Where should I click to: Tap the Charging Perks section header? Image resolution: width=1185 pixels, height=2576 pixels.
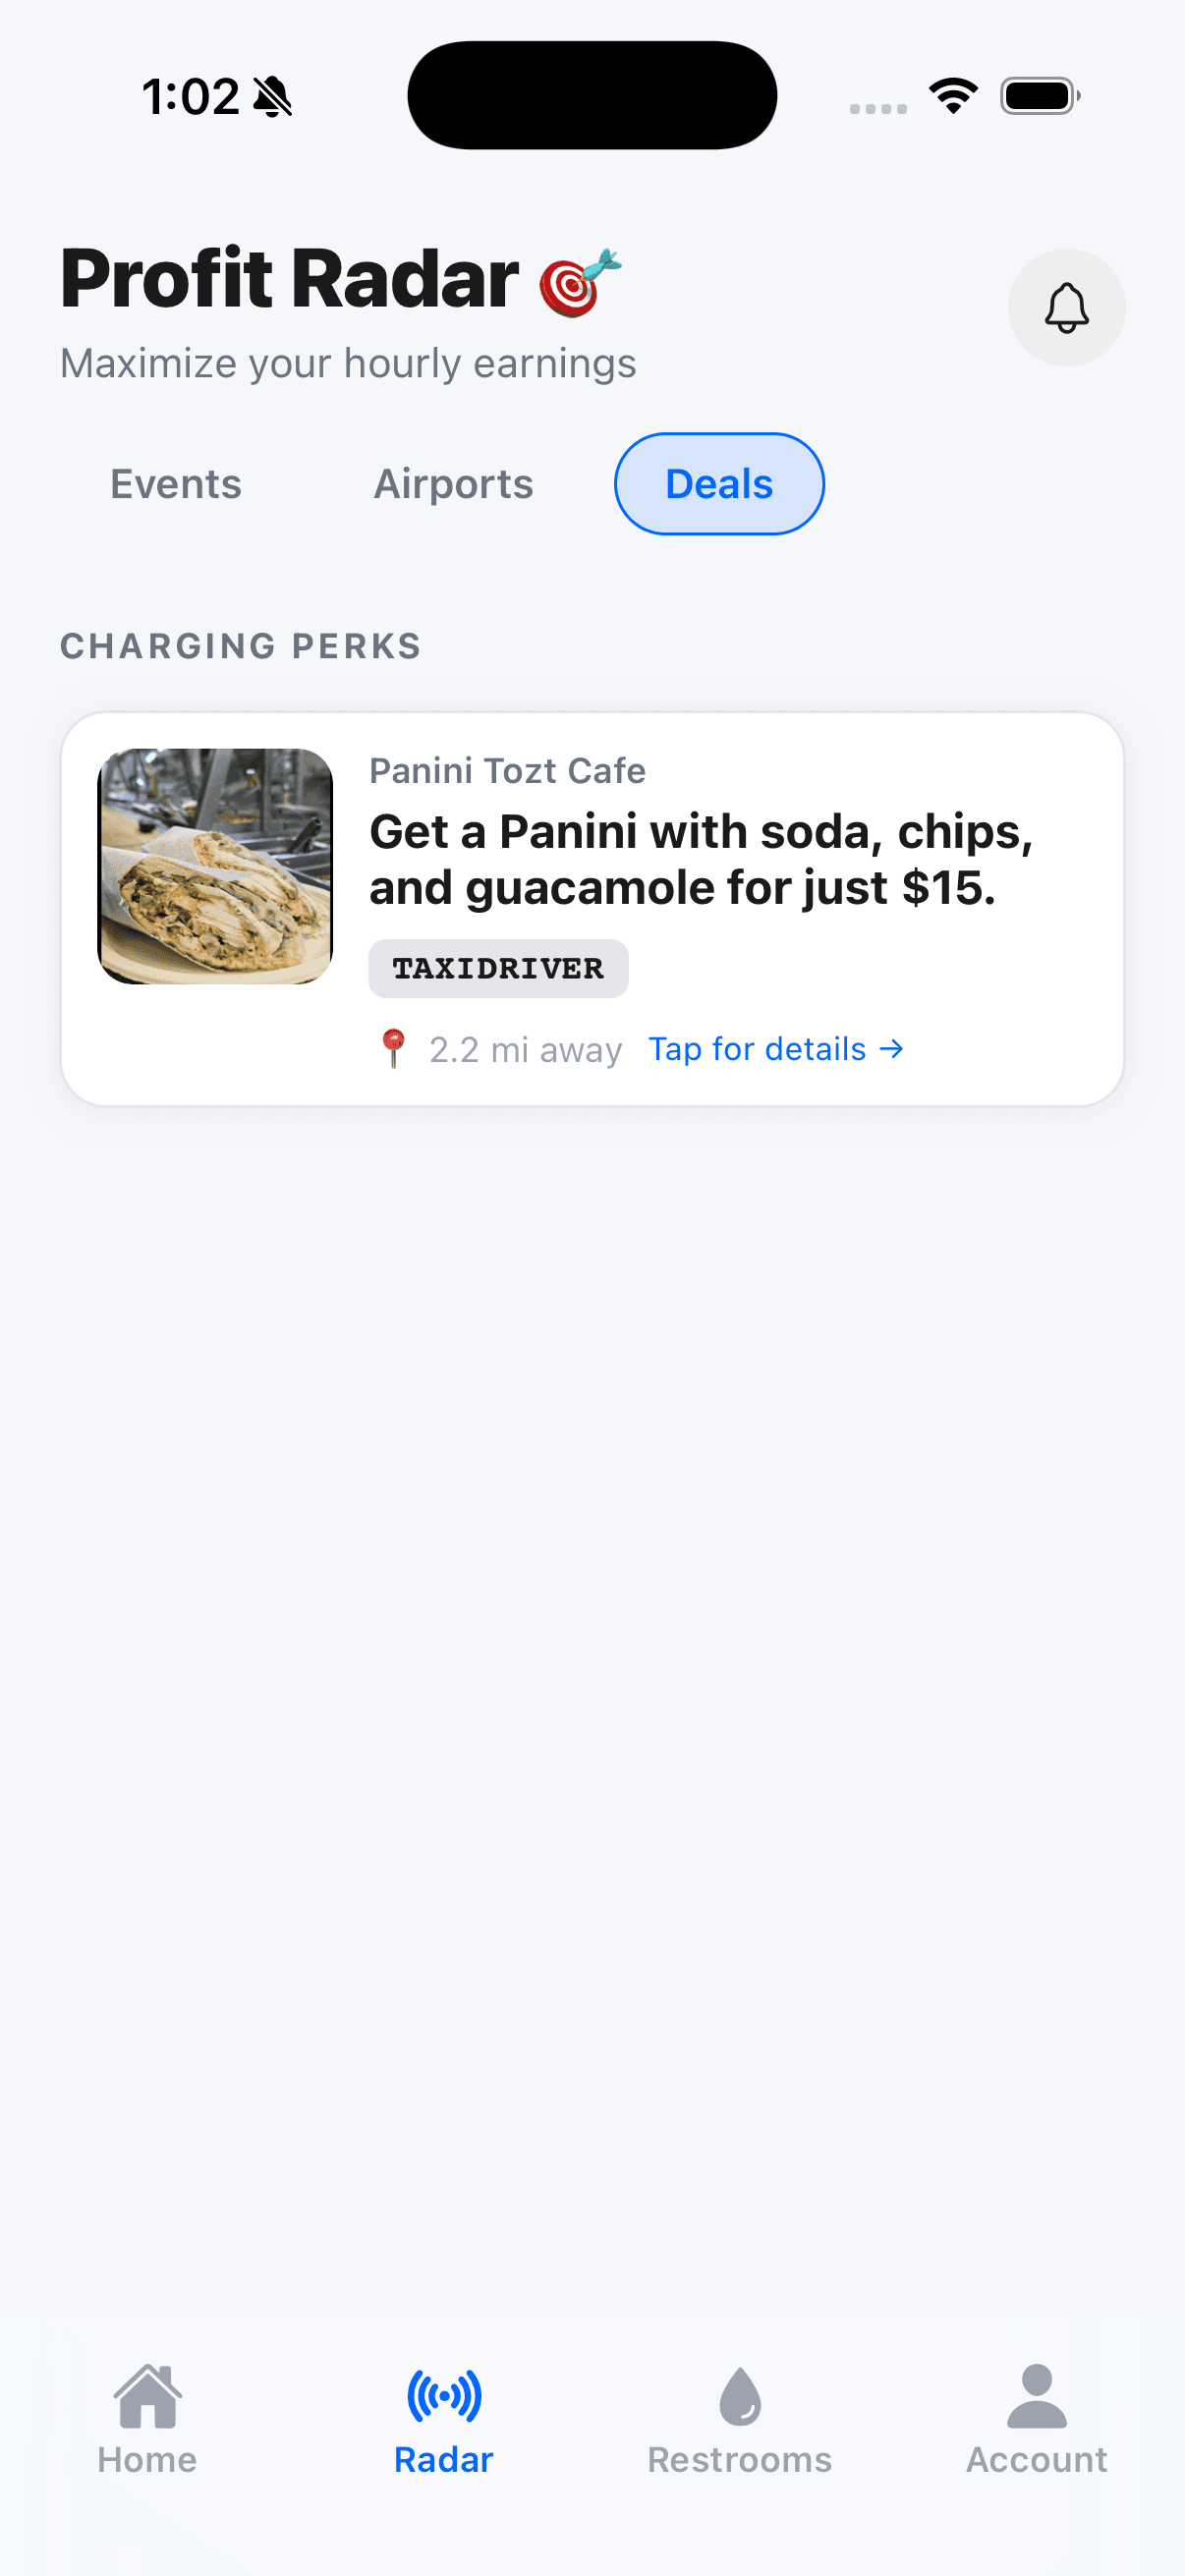pos(240,646)
